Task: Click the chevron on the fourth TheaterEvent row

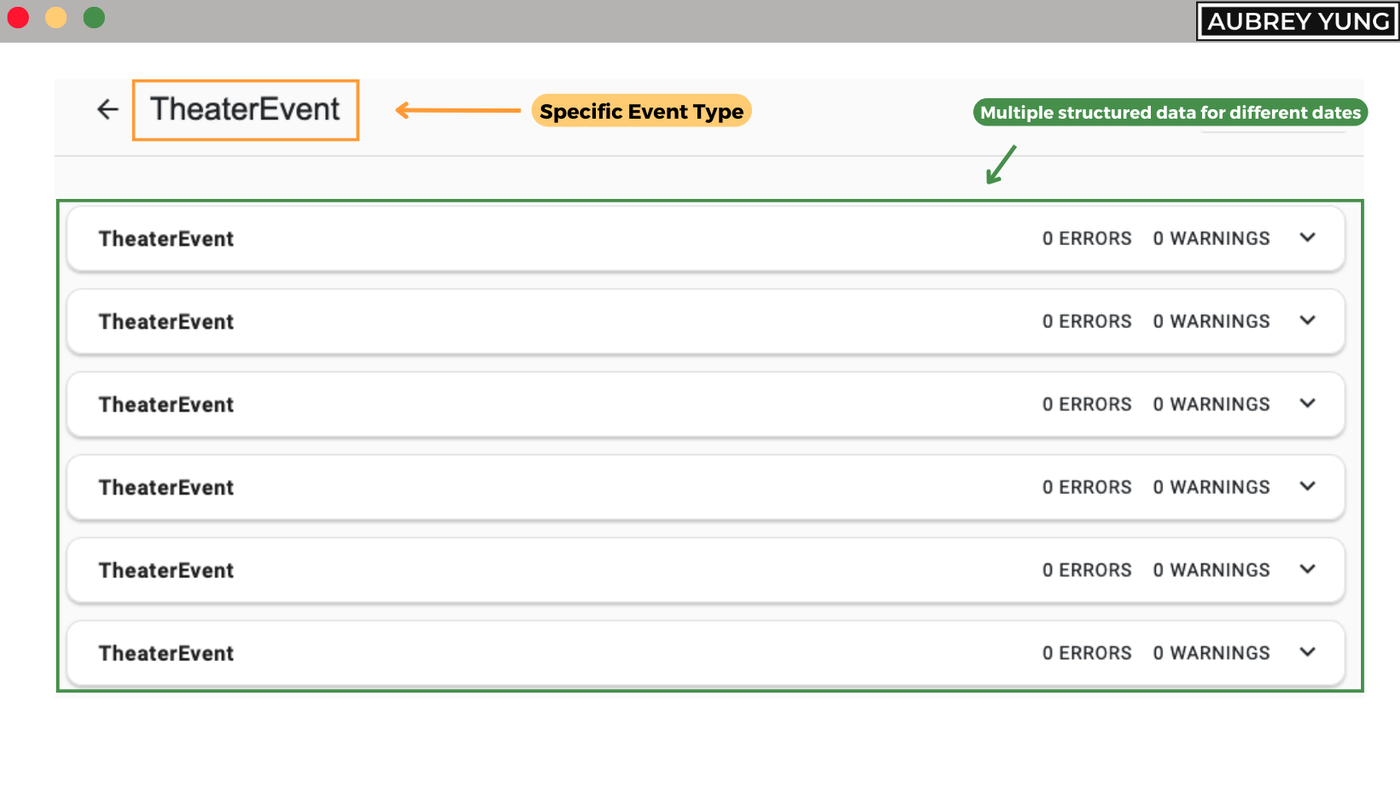Action: point(1307,486)
